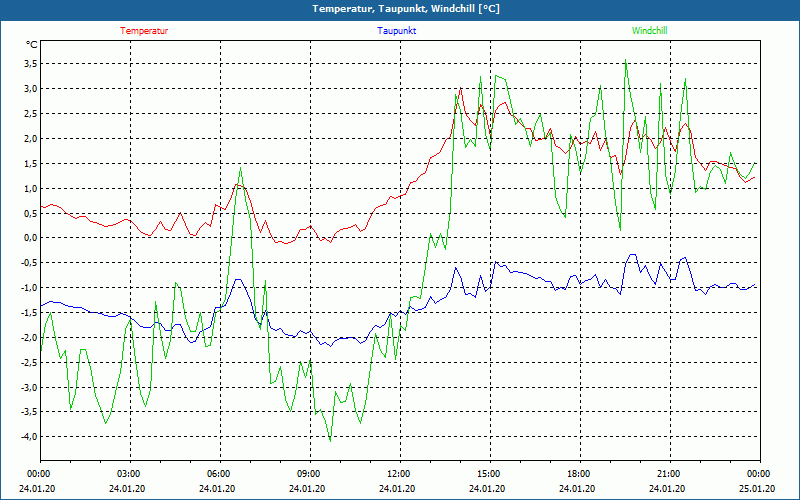Click the 0,5 y-axis value
800x500 pixels.
click(31, 213)
